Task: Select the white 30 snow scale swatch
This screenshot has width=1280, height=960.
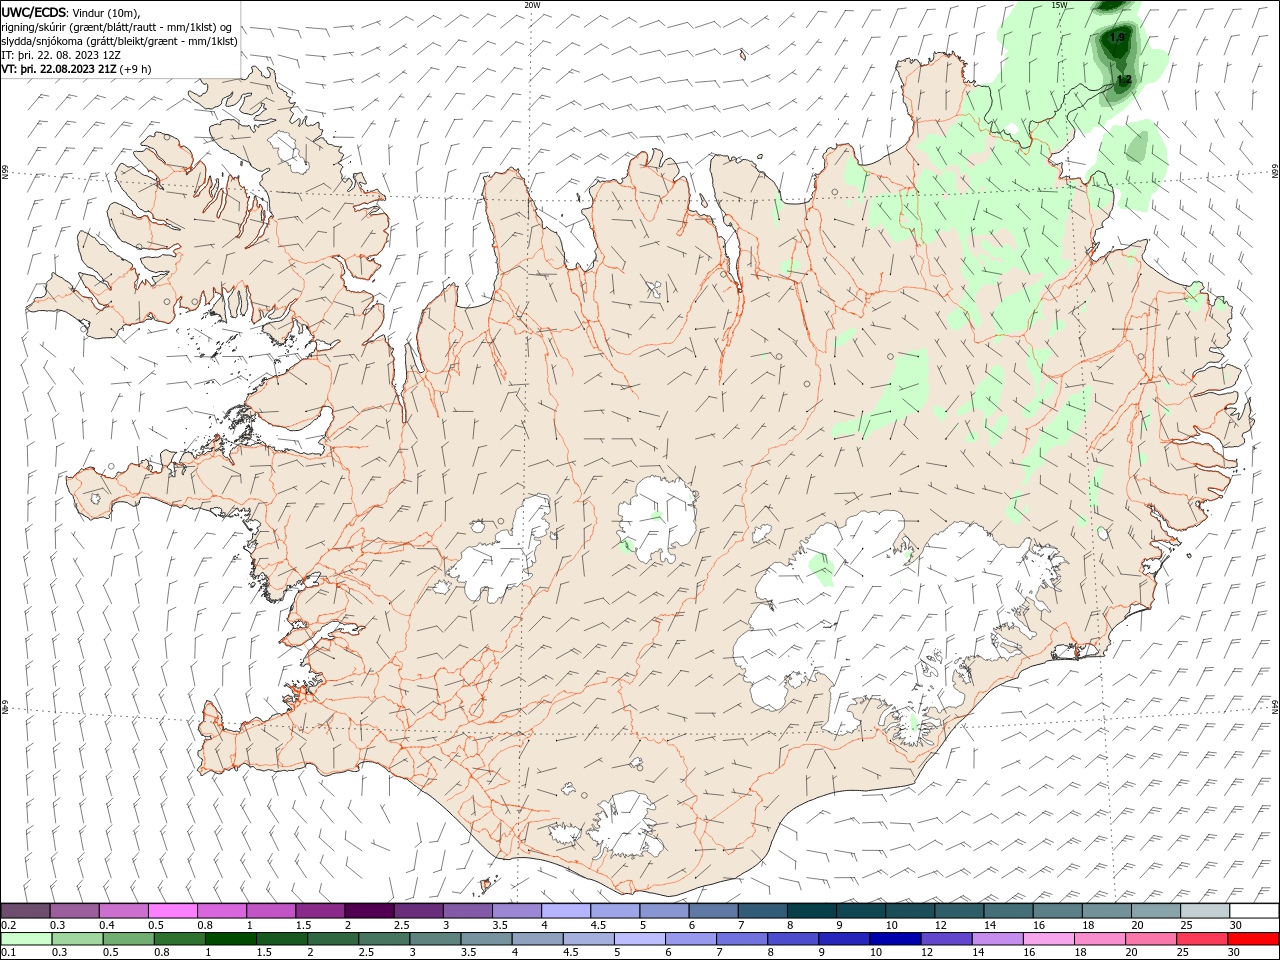Action: (x=1253, y=910)
